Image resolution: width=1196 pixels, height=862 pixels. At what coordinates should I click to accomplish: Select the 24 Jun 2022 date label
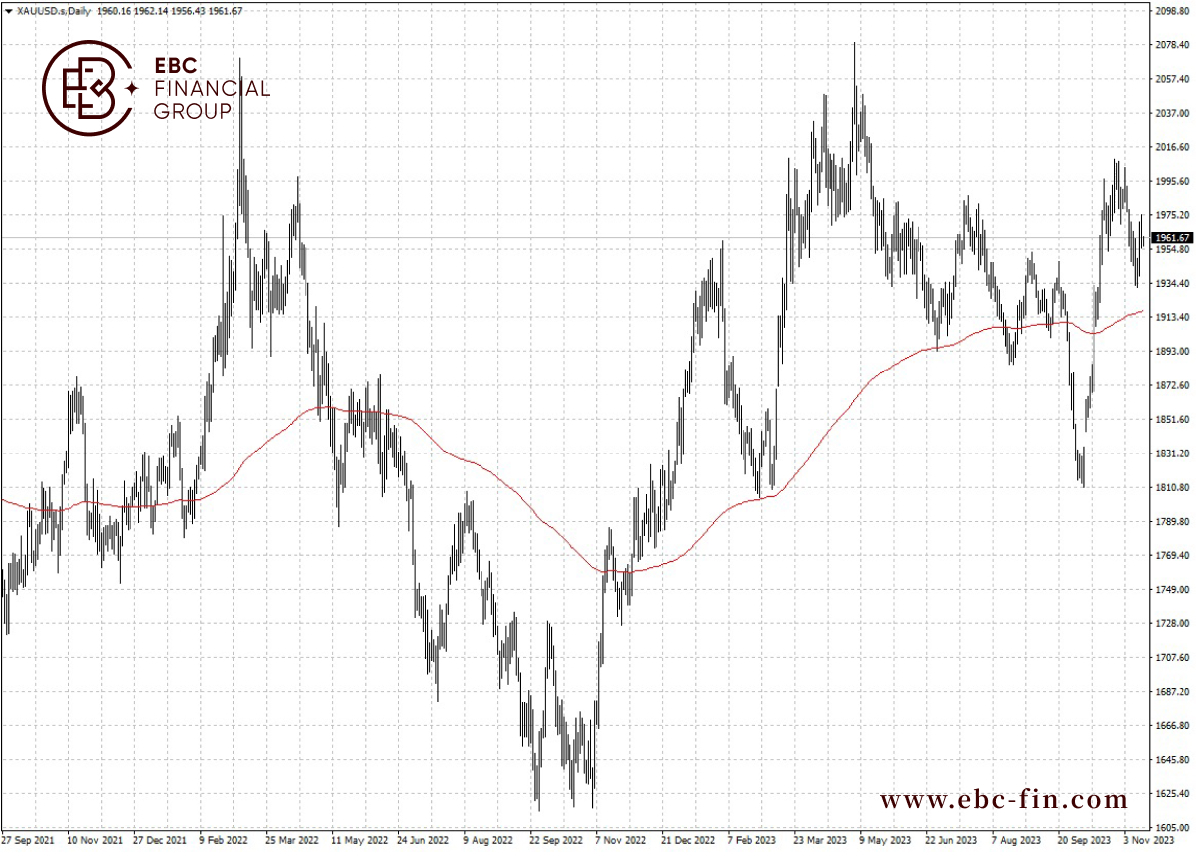point(423,841)
